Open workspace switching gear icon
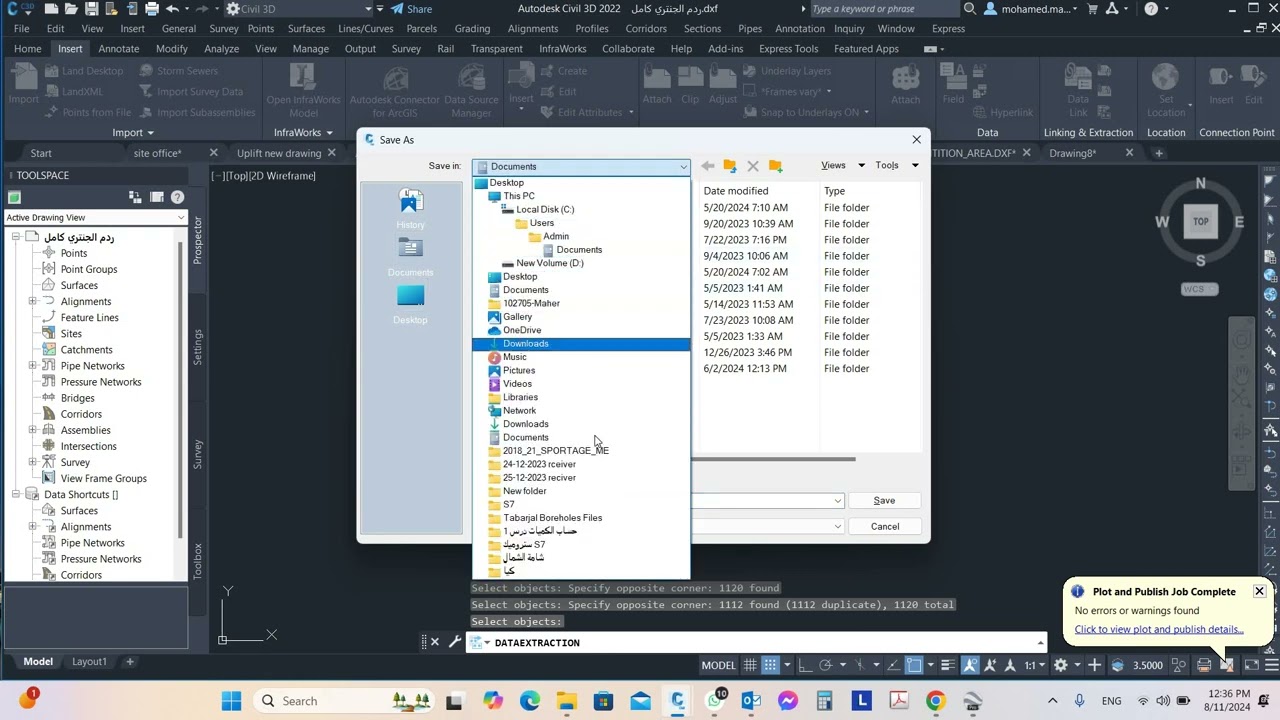1280x720 pixels. pyautogui.click(x=1061, y=665)
